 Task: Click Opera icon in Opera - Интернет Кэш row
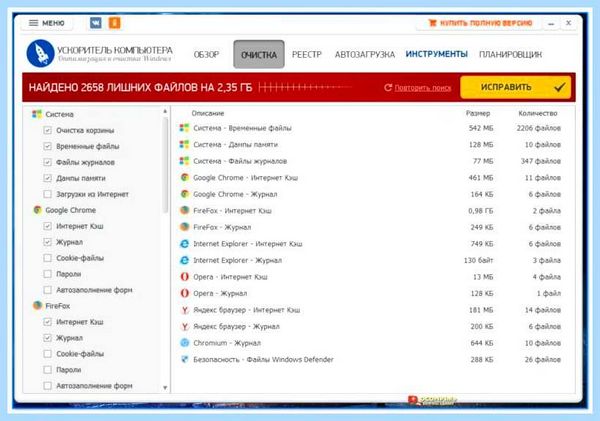[x=184, y=277]
